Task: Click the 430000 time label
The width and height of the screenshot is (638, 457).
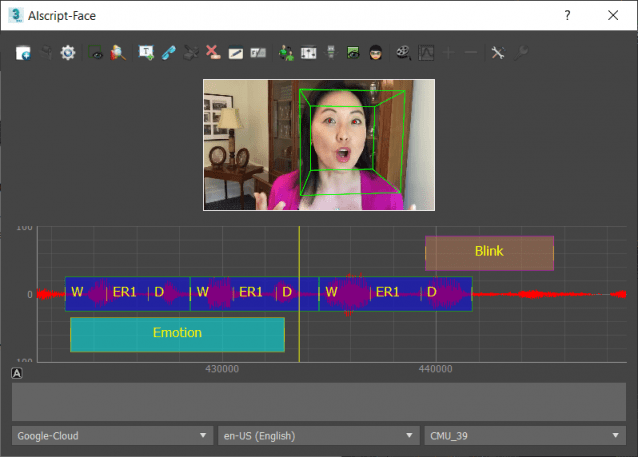Action: pos(222,369)
